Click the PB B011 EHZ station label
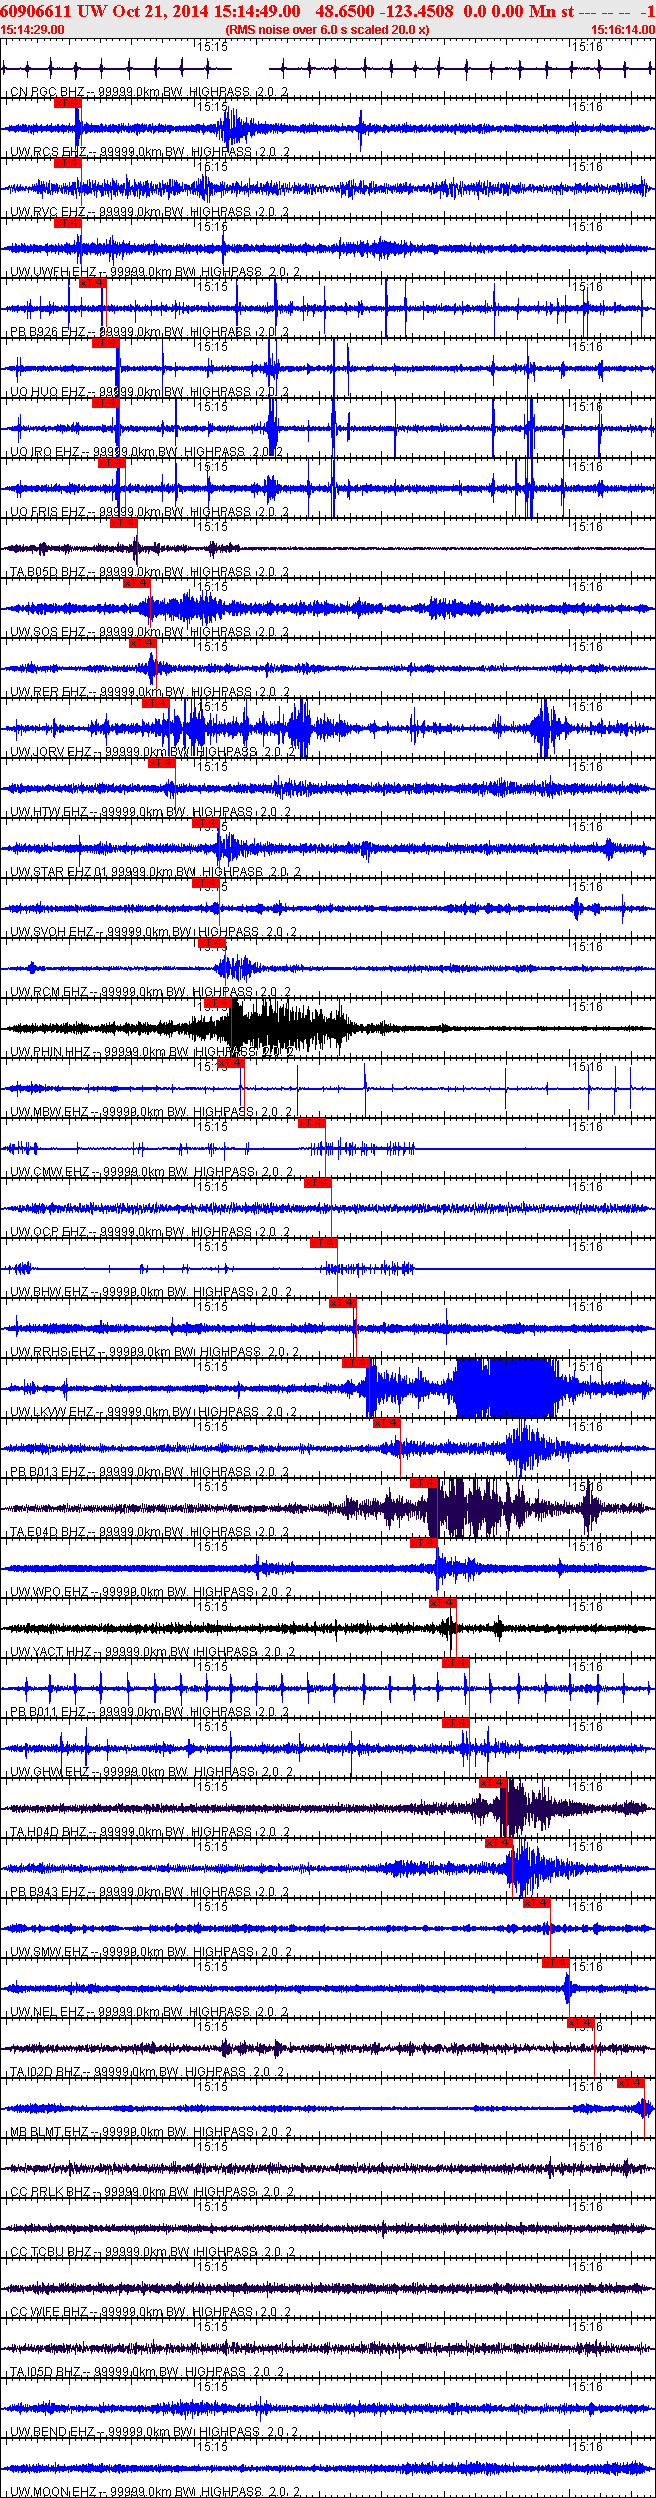This screenshot has width=656, height=2498. point(47,1712)
